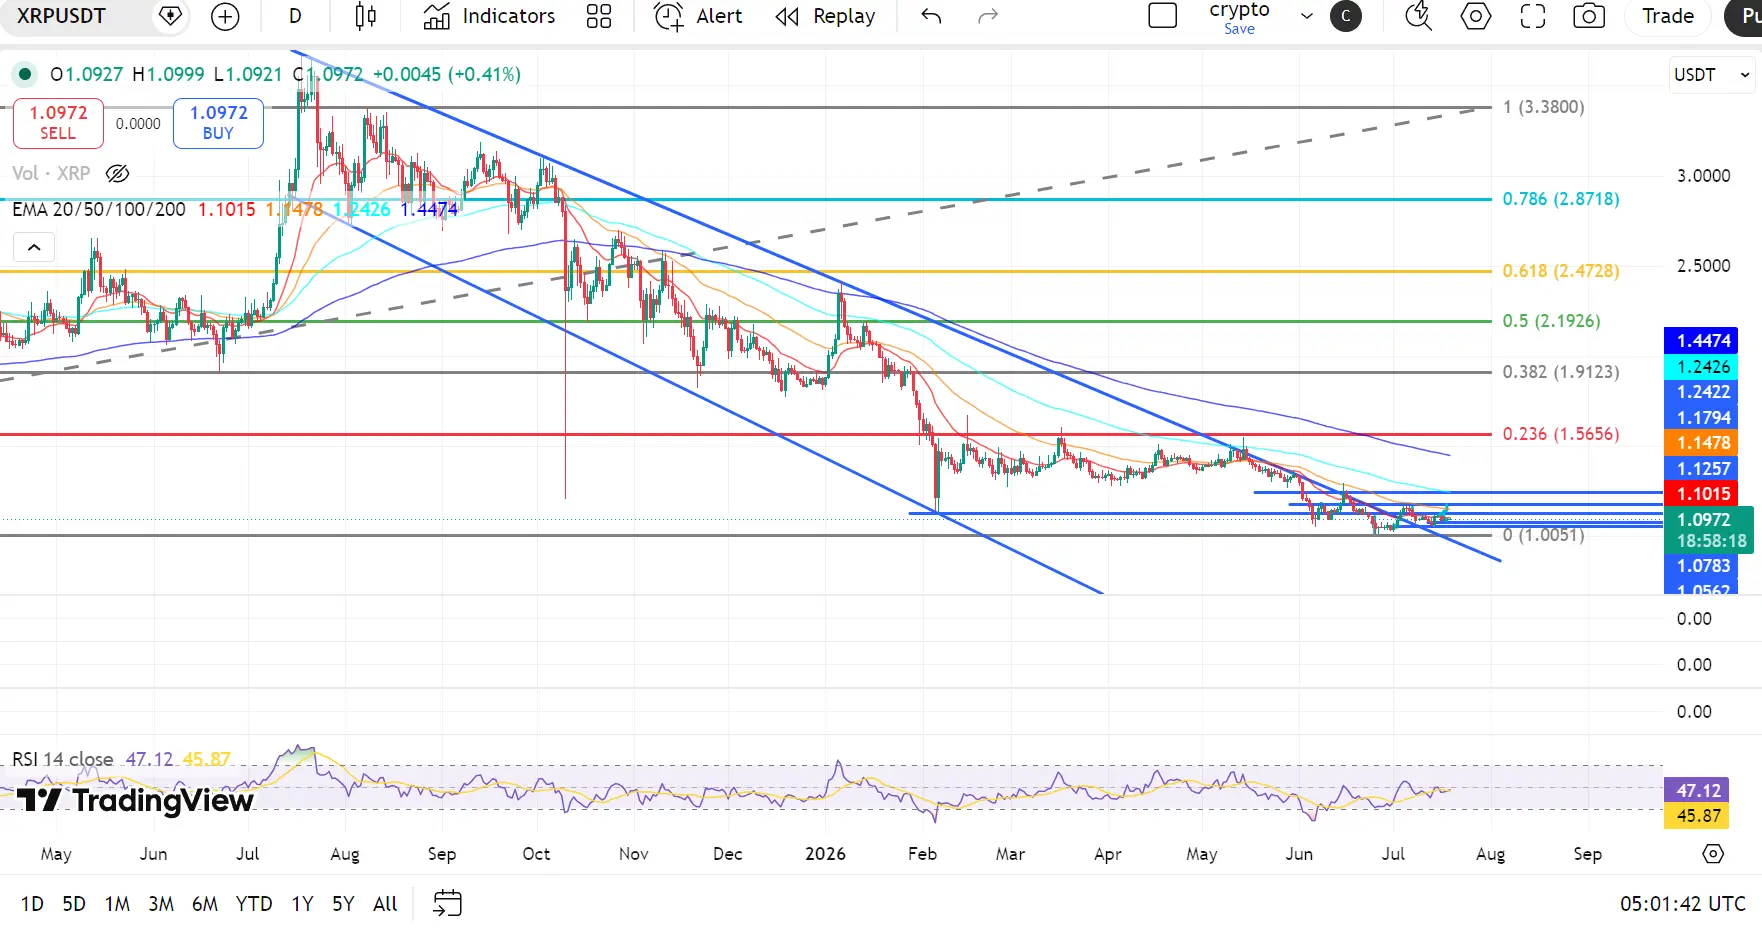Switch to the YTD range tab
This screenshot has width=1762, height=931.
(x=254, y=903)
